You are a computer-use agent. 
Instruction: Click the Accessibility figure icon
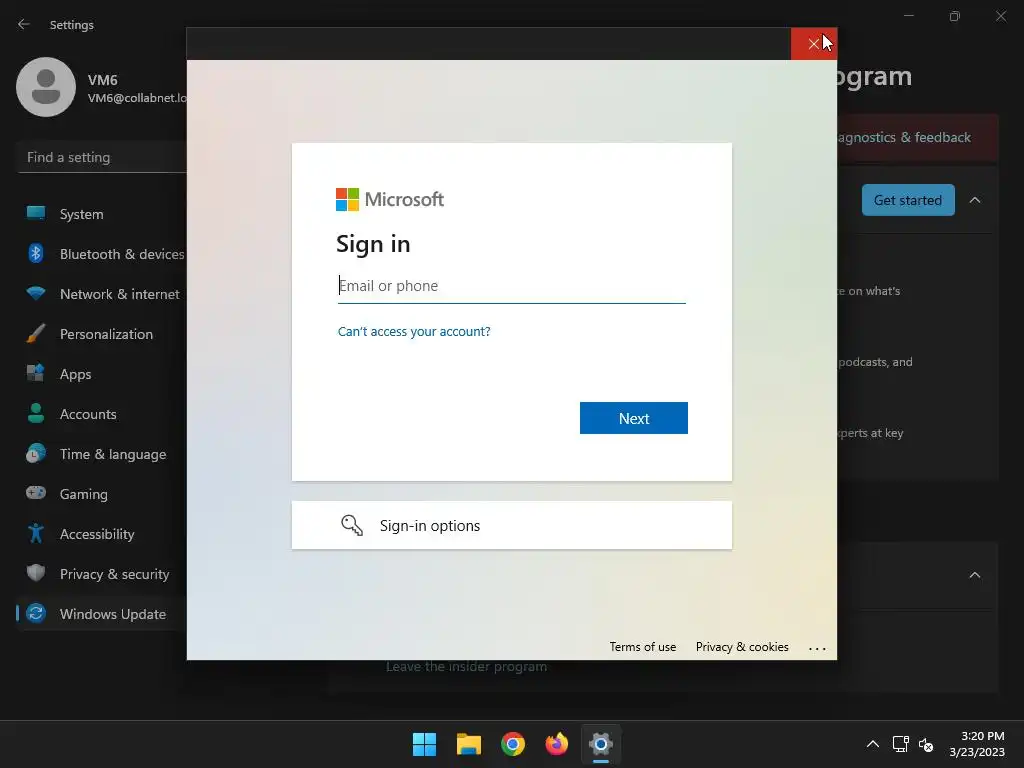click(36, 533)
